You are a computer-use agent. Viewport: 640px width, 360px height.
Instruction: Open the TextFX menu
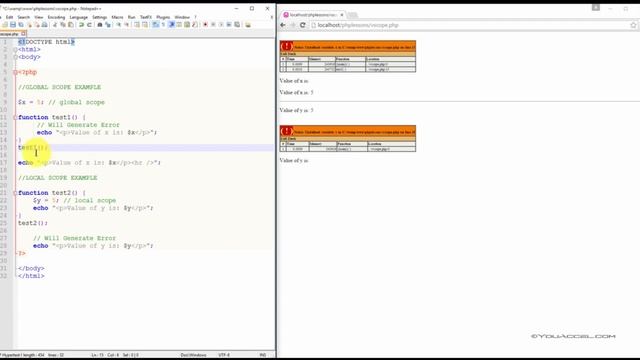click(146, 17)
